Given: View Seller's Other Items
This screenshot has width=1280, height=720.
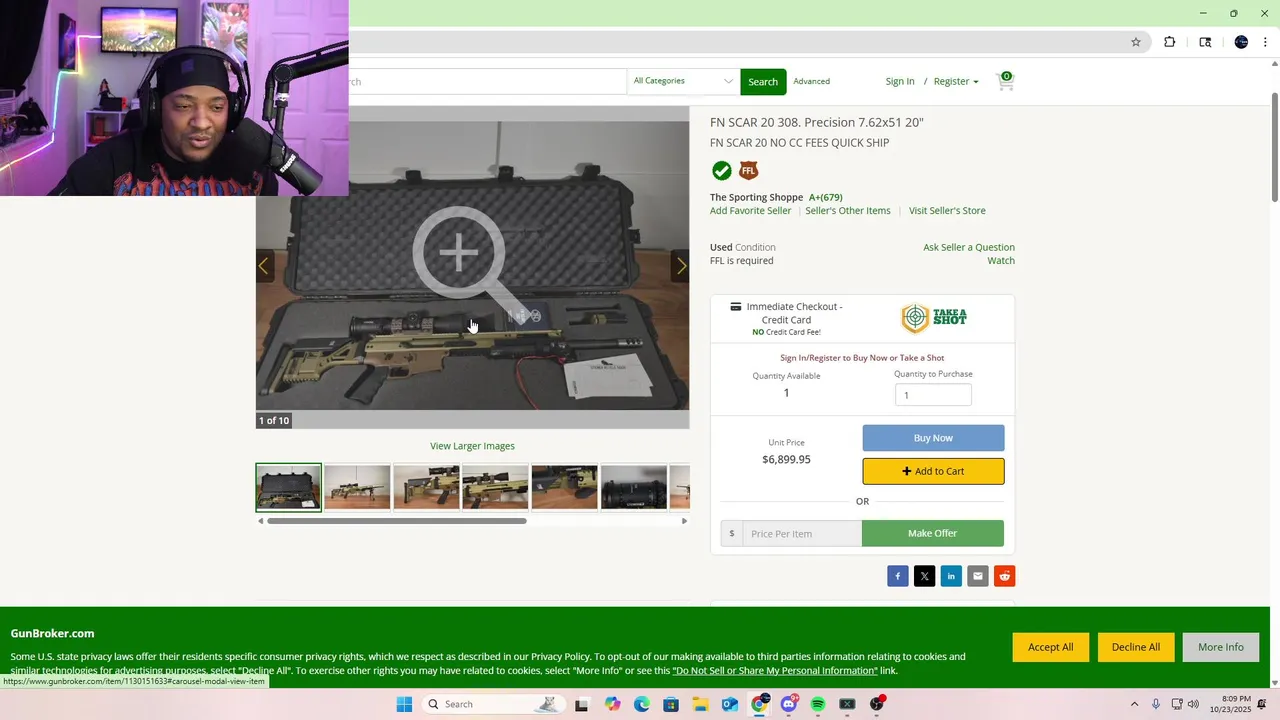Looking at the screenshot, I should (x=848, y=210).
